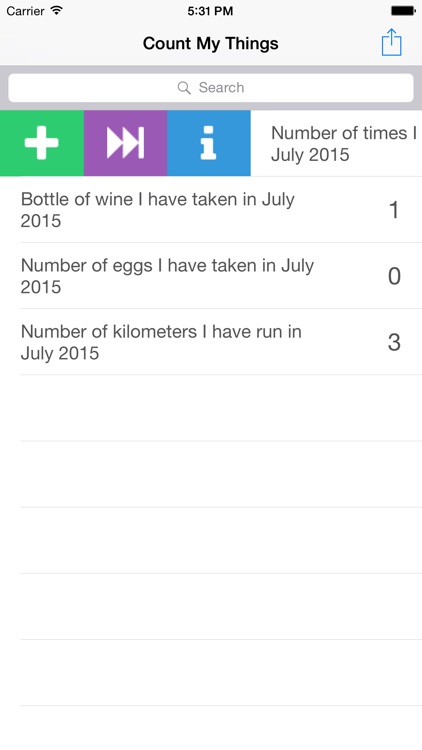Tap the purple skip-forward button

[x=125, y=143]
